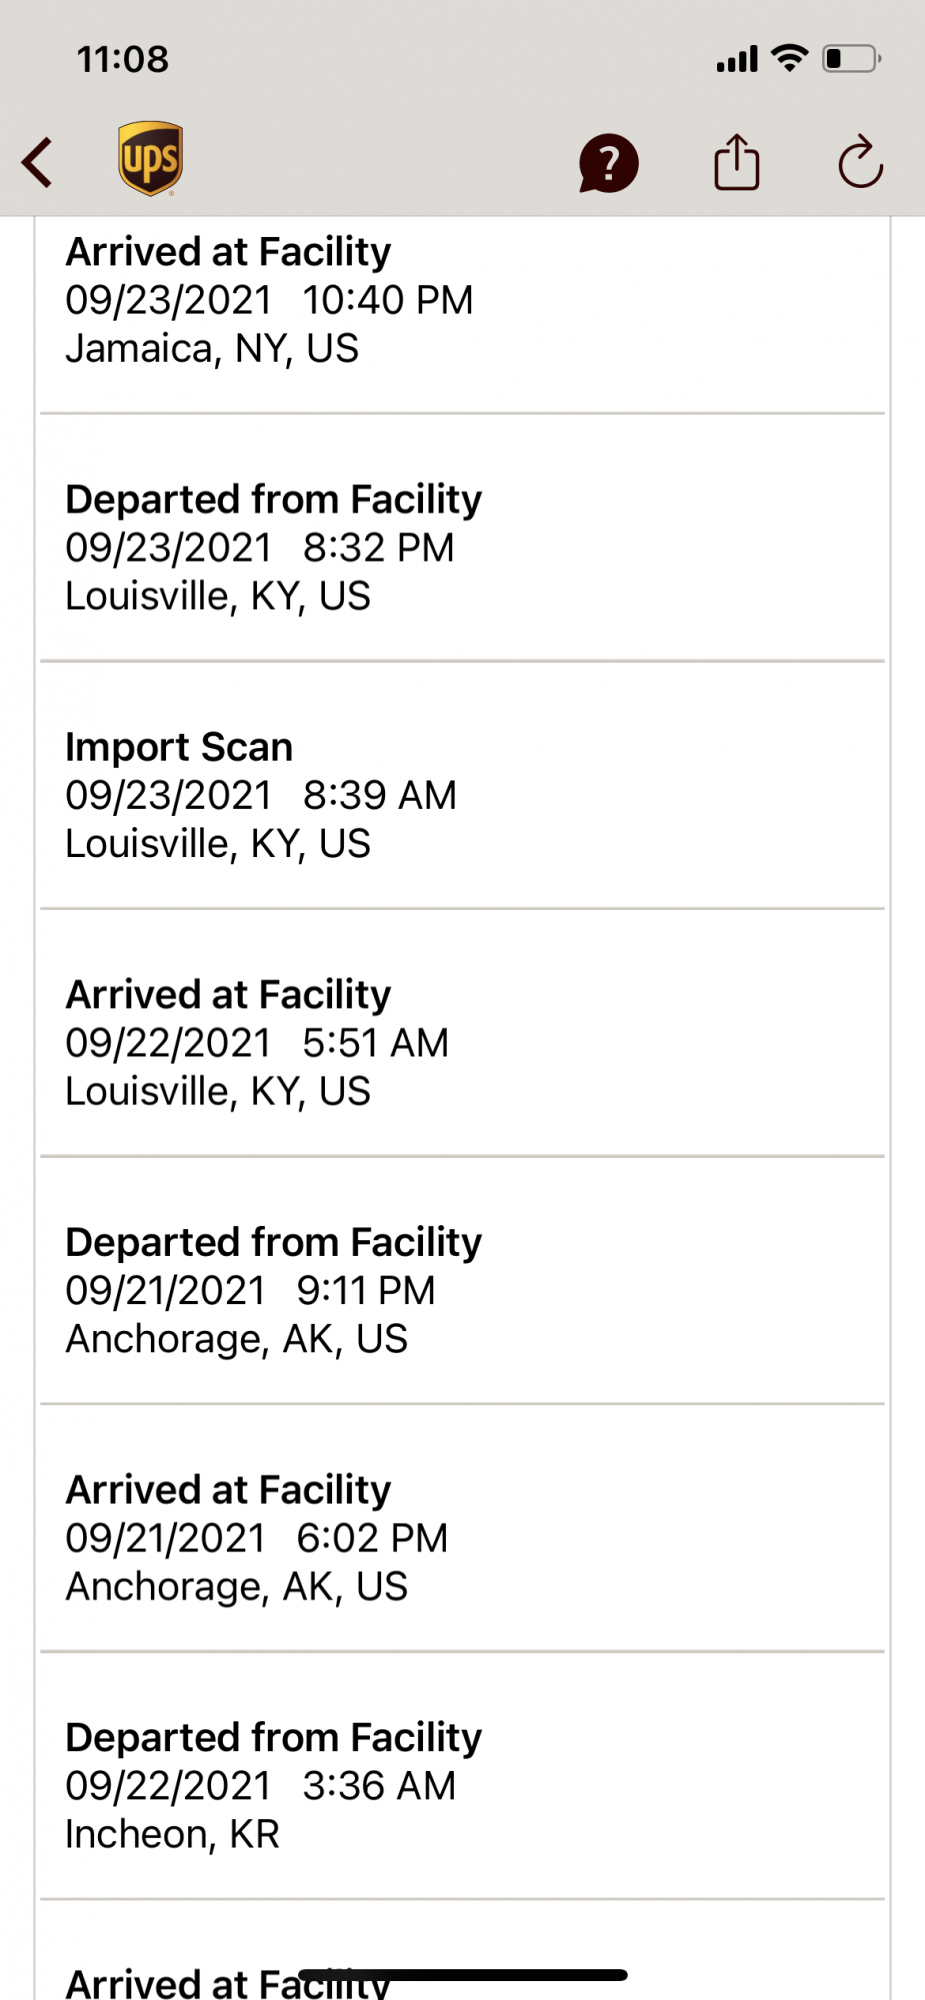Tap the UPS shield logo

(x=150, y=159)
